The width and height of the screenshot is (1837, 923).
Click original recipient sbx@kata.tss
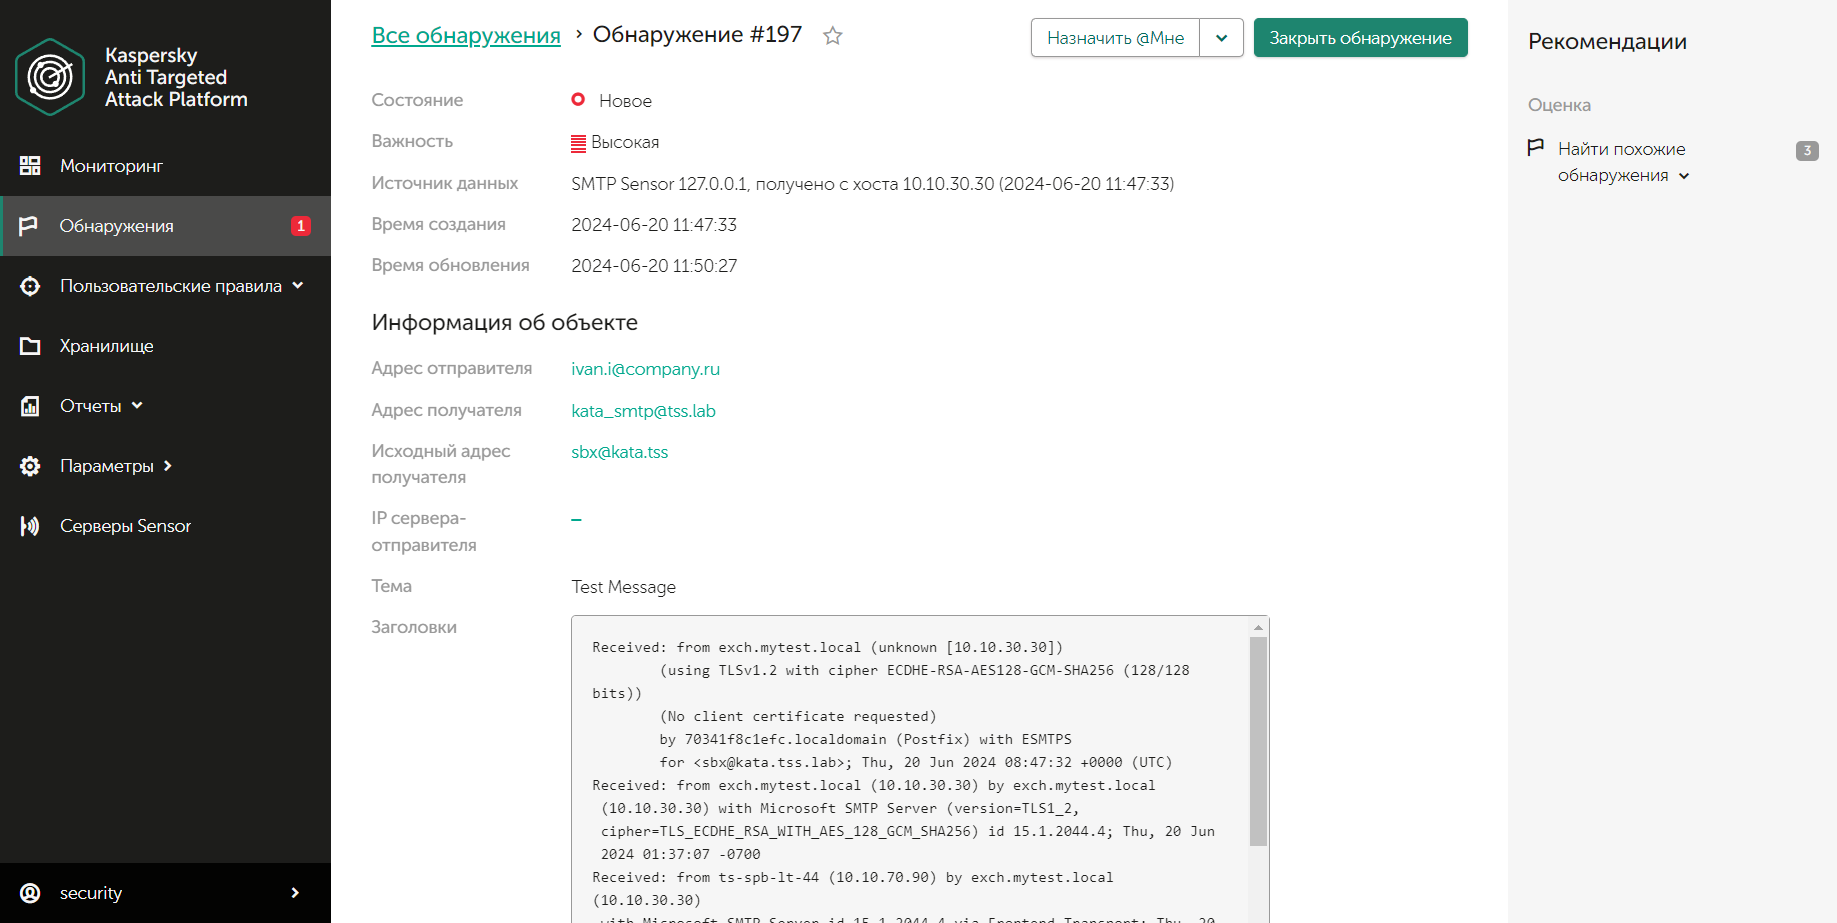coord(619,452)
